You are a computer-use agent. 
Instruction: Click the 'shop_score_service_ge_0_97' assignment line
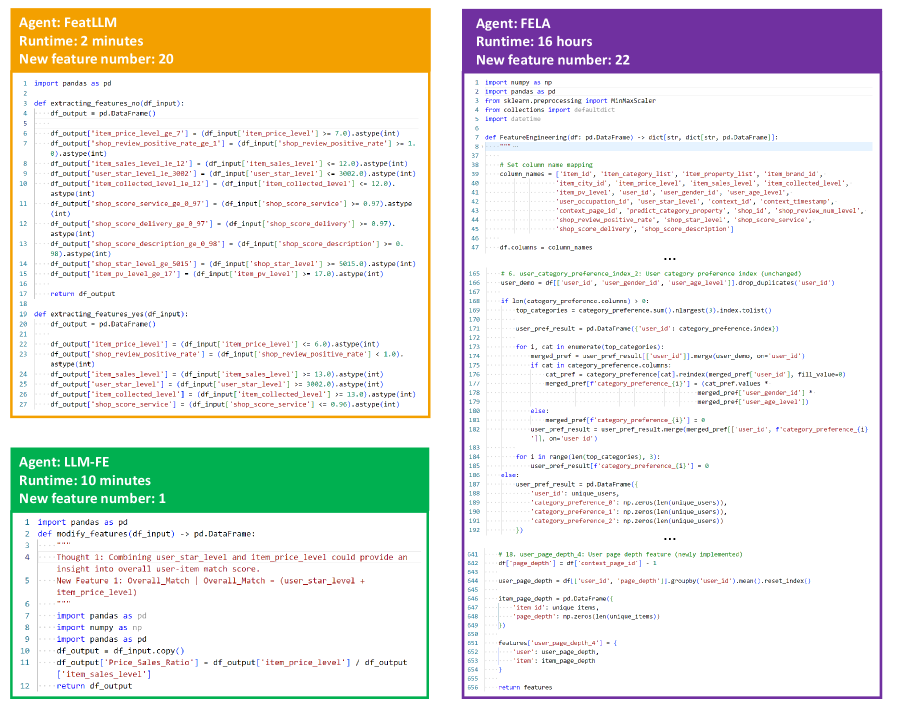click(x=231, y=208)
